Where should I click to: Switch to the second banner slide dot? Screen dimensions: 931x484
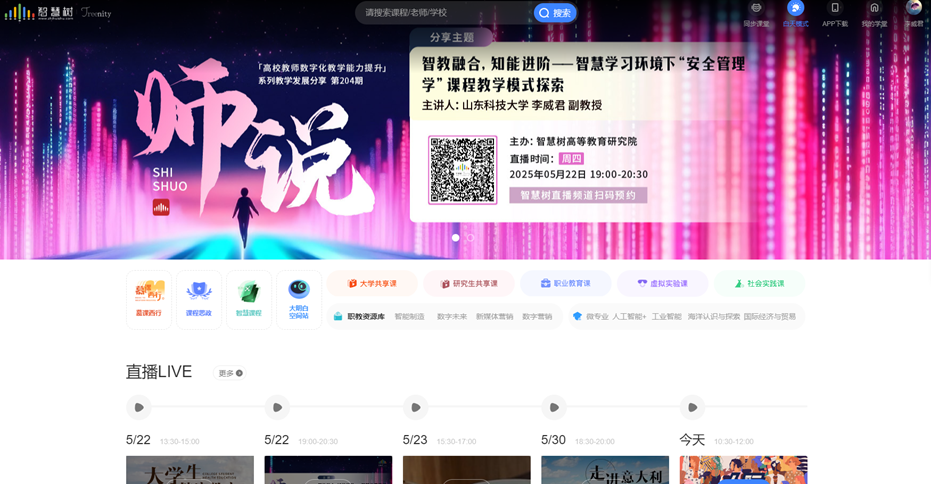click(471, 238)
